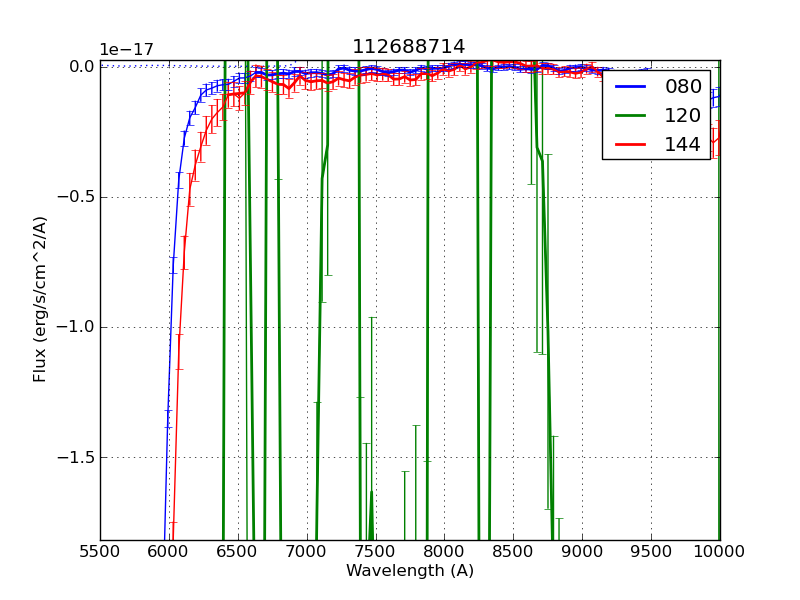The width and height of the screenshot is (800, 600).
Task: Select the 080 legend label
Action: (683, 87)
